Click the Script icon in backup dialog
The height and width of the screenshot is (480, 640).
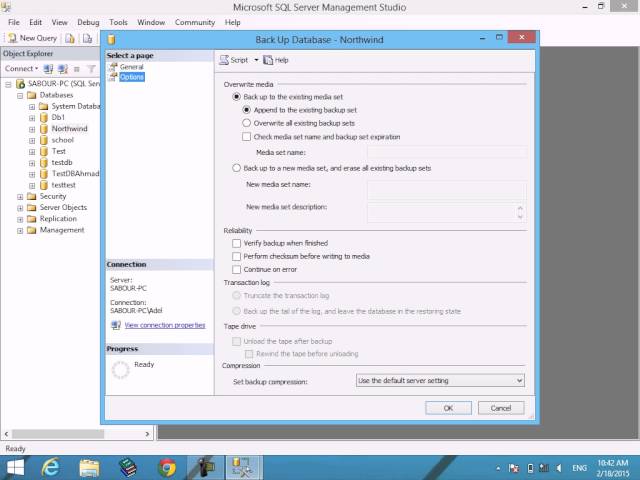(224, 60)
